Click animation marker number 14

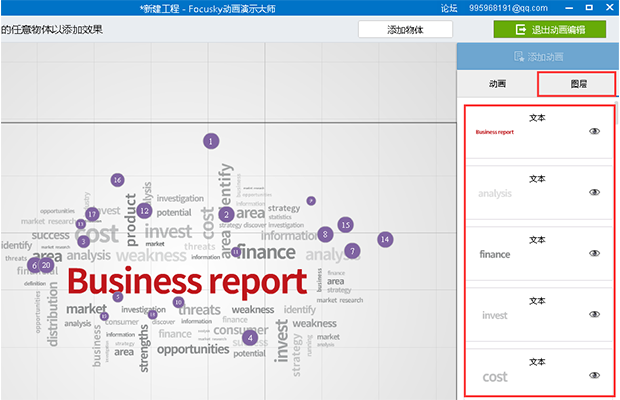pyautogui.click(x=385, y=239)
